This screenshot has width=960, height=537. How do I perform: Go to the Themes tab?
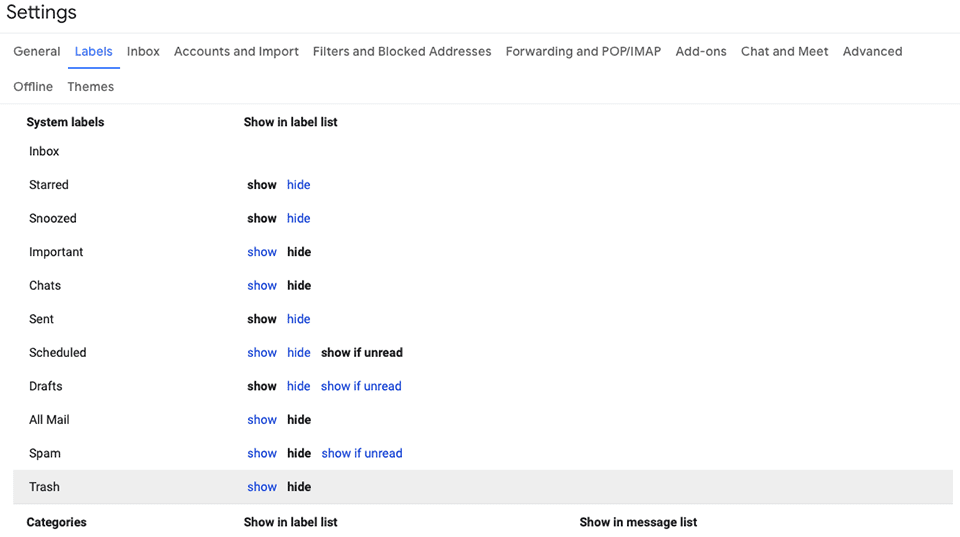tap(91, 87)
